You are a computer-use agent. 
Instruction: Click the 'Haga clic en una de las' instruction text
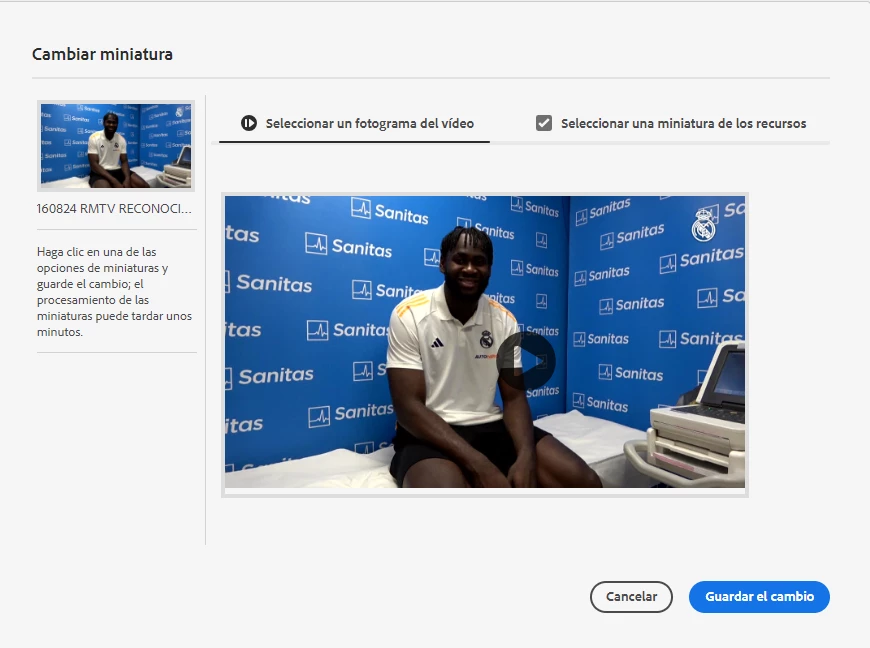pyautogui.click(x=114, y=292)
